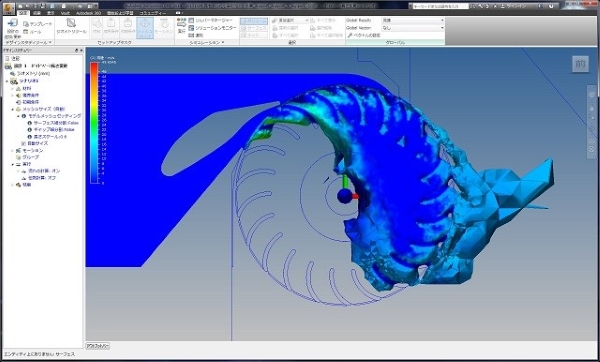Open the Global Vector dropdown
The image size is (600, 362).
point(413,28)
